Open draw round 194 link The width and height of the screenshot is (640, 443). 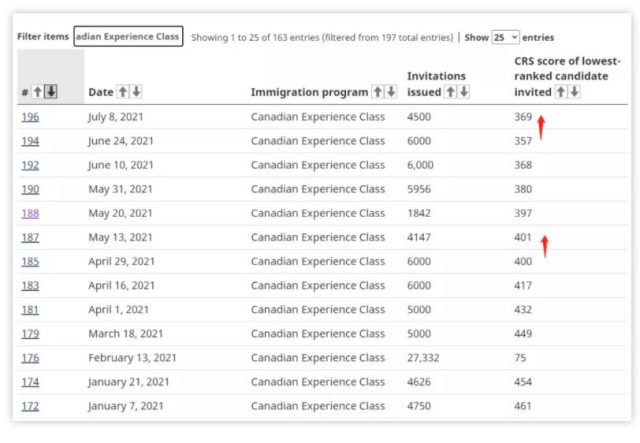[x=30, y=141]
